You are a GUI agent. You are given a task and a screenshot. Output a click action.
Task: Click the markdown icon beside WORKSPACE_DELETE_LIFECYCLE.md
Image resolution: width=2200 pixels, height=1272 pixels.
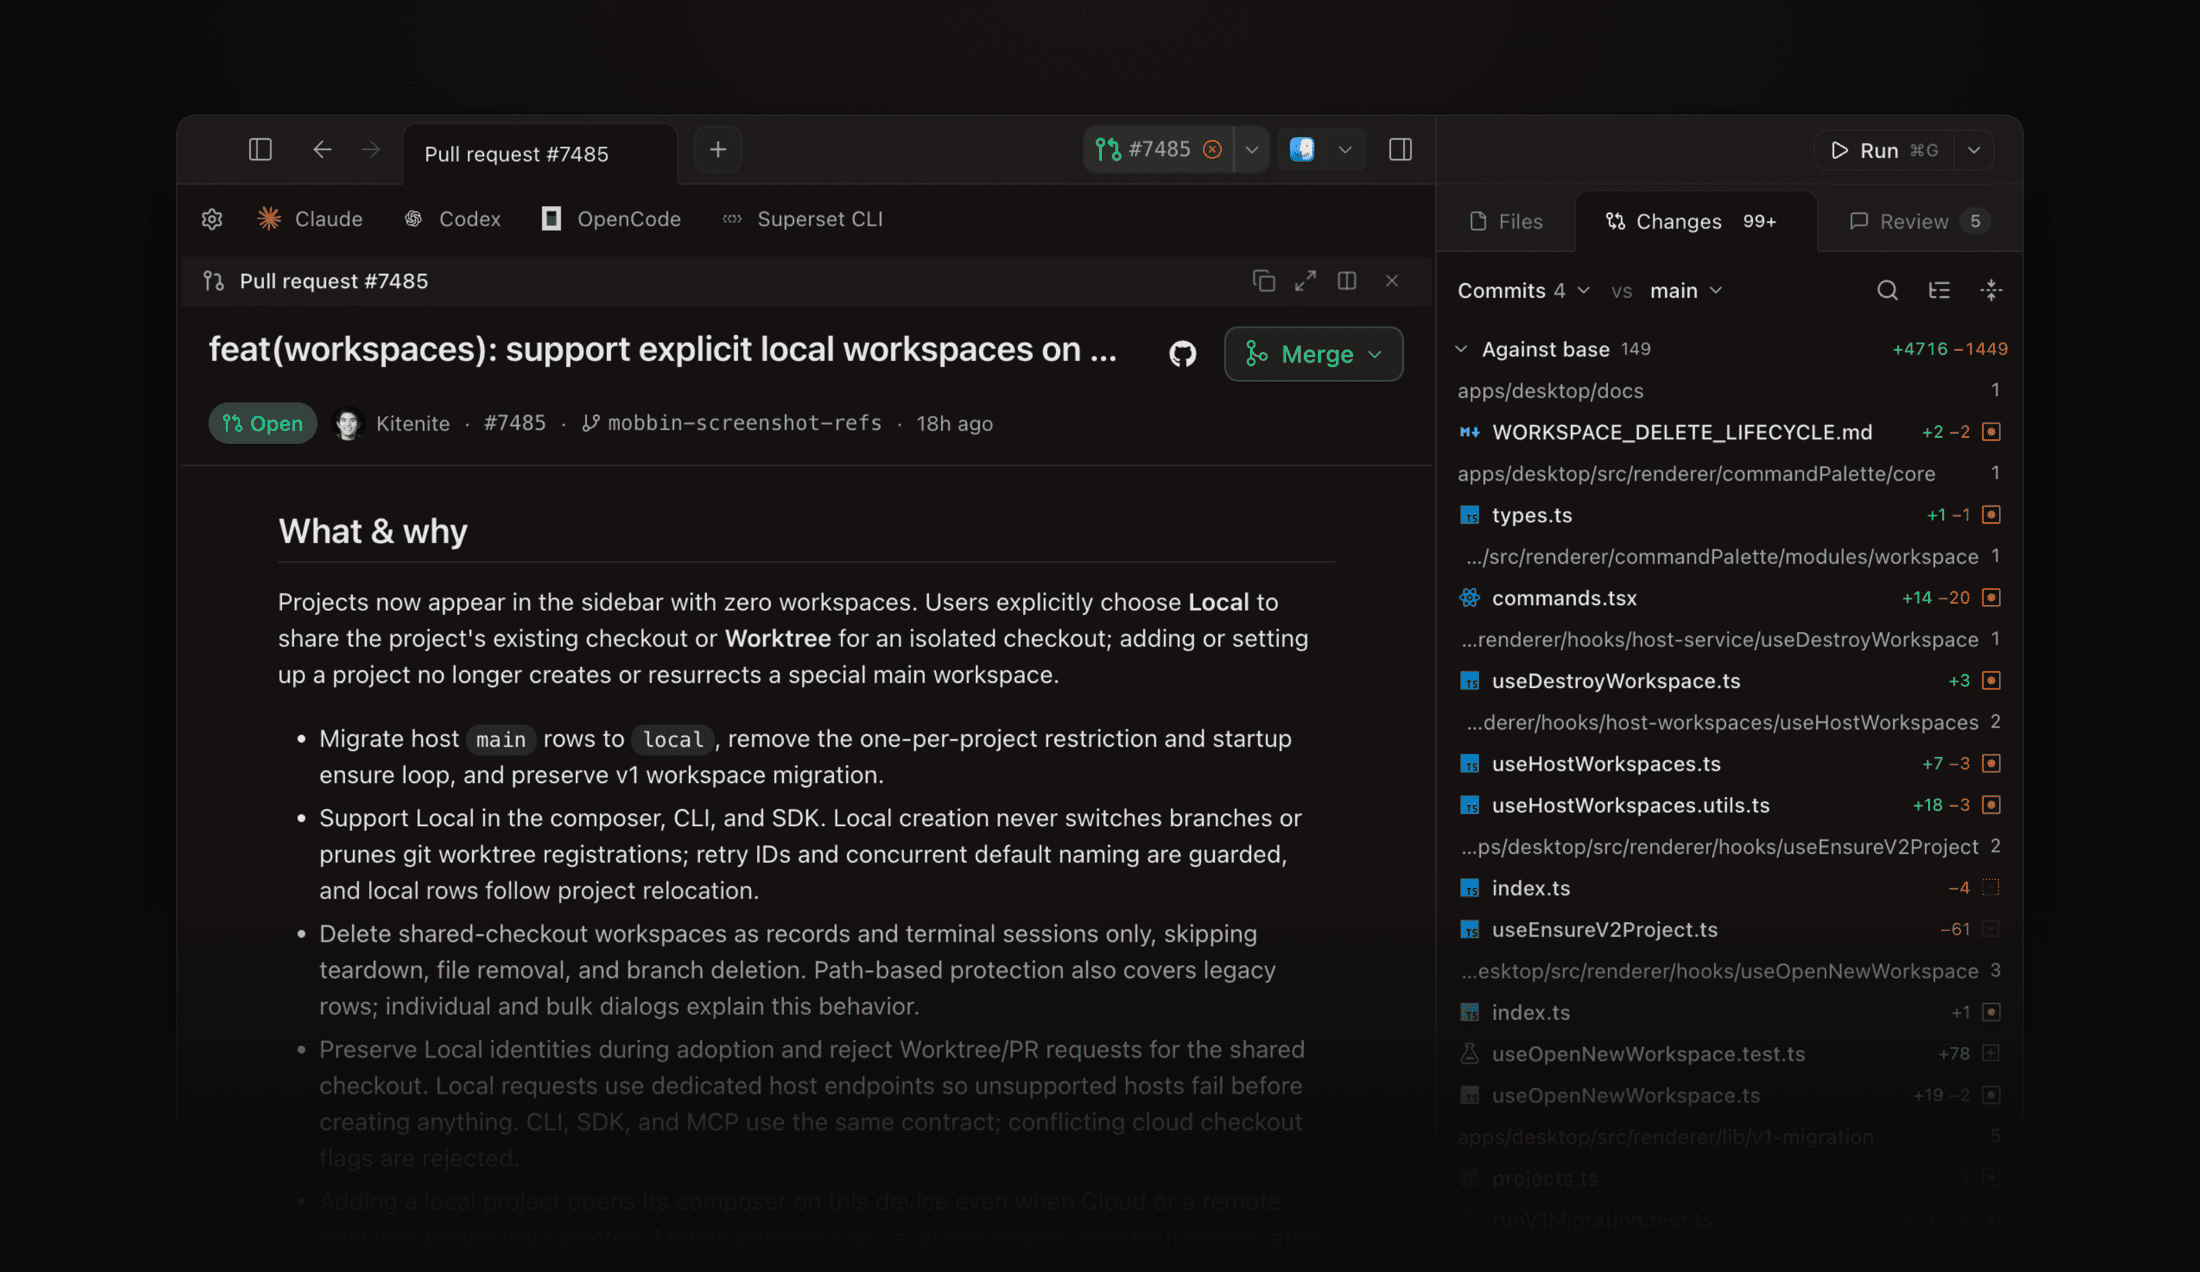(1469, 432)
